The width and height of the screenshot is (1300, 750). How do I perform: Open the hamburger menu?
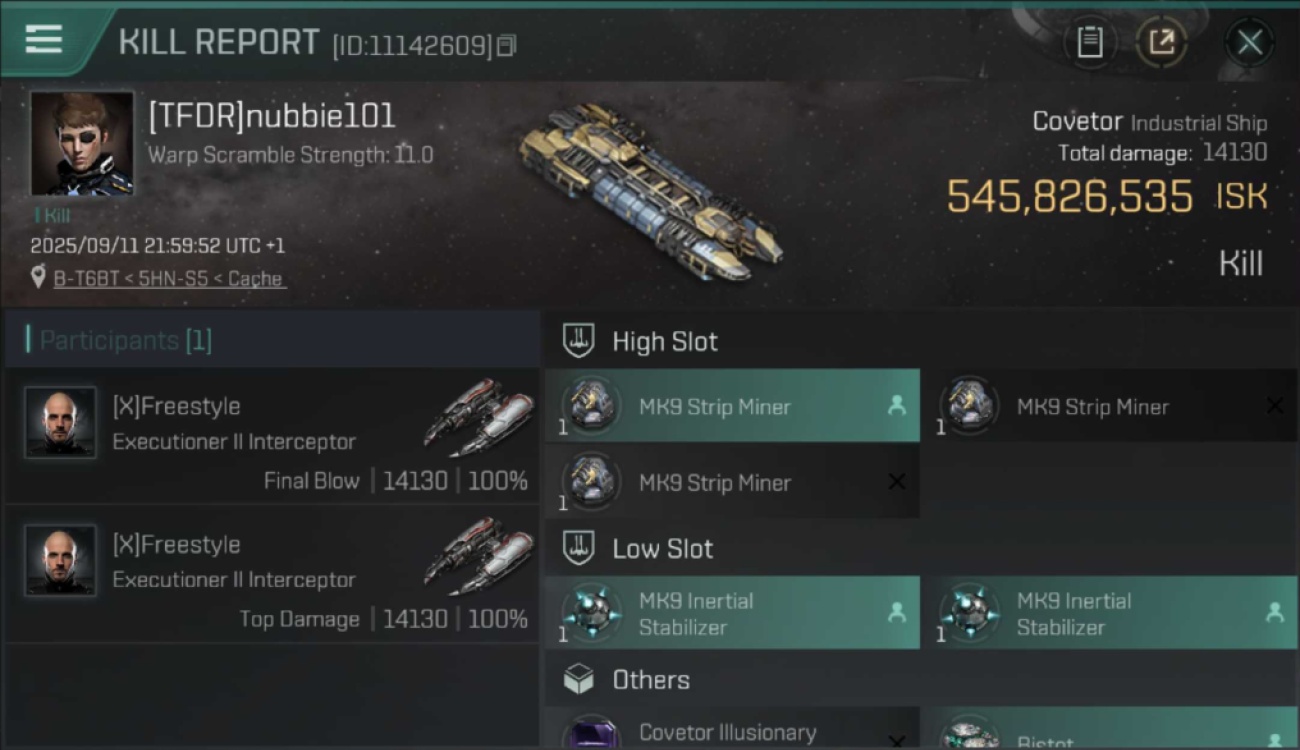(x=44, y=40)
